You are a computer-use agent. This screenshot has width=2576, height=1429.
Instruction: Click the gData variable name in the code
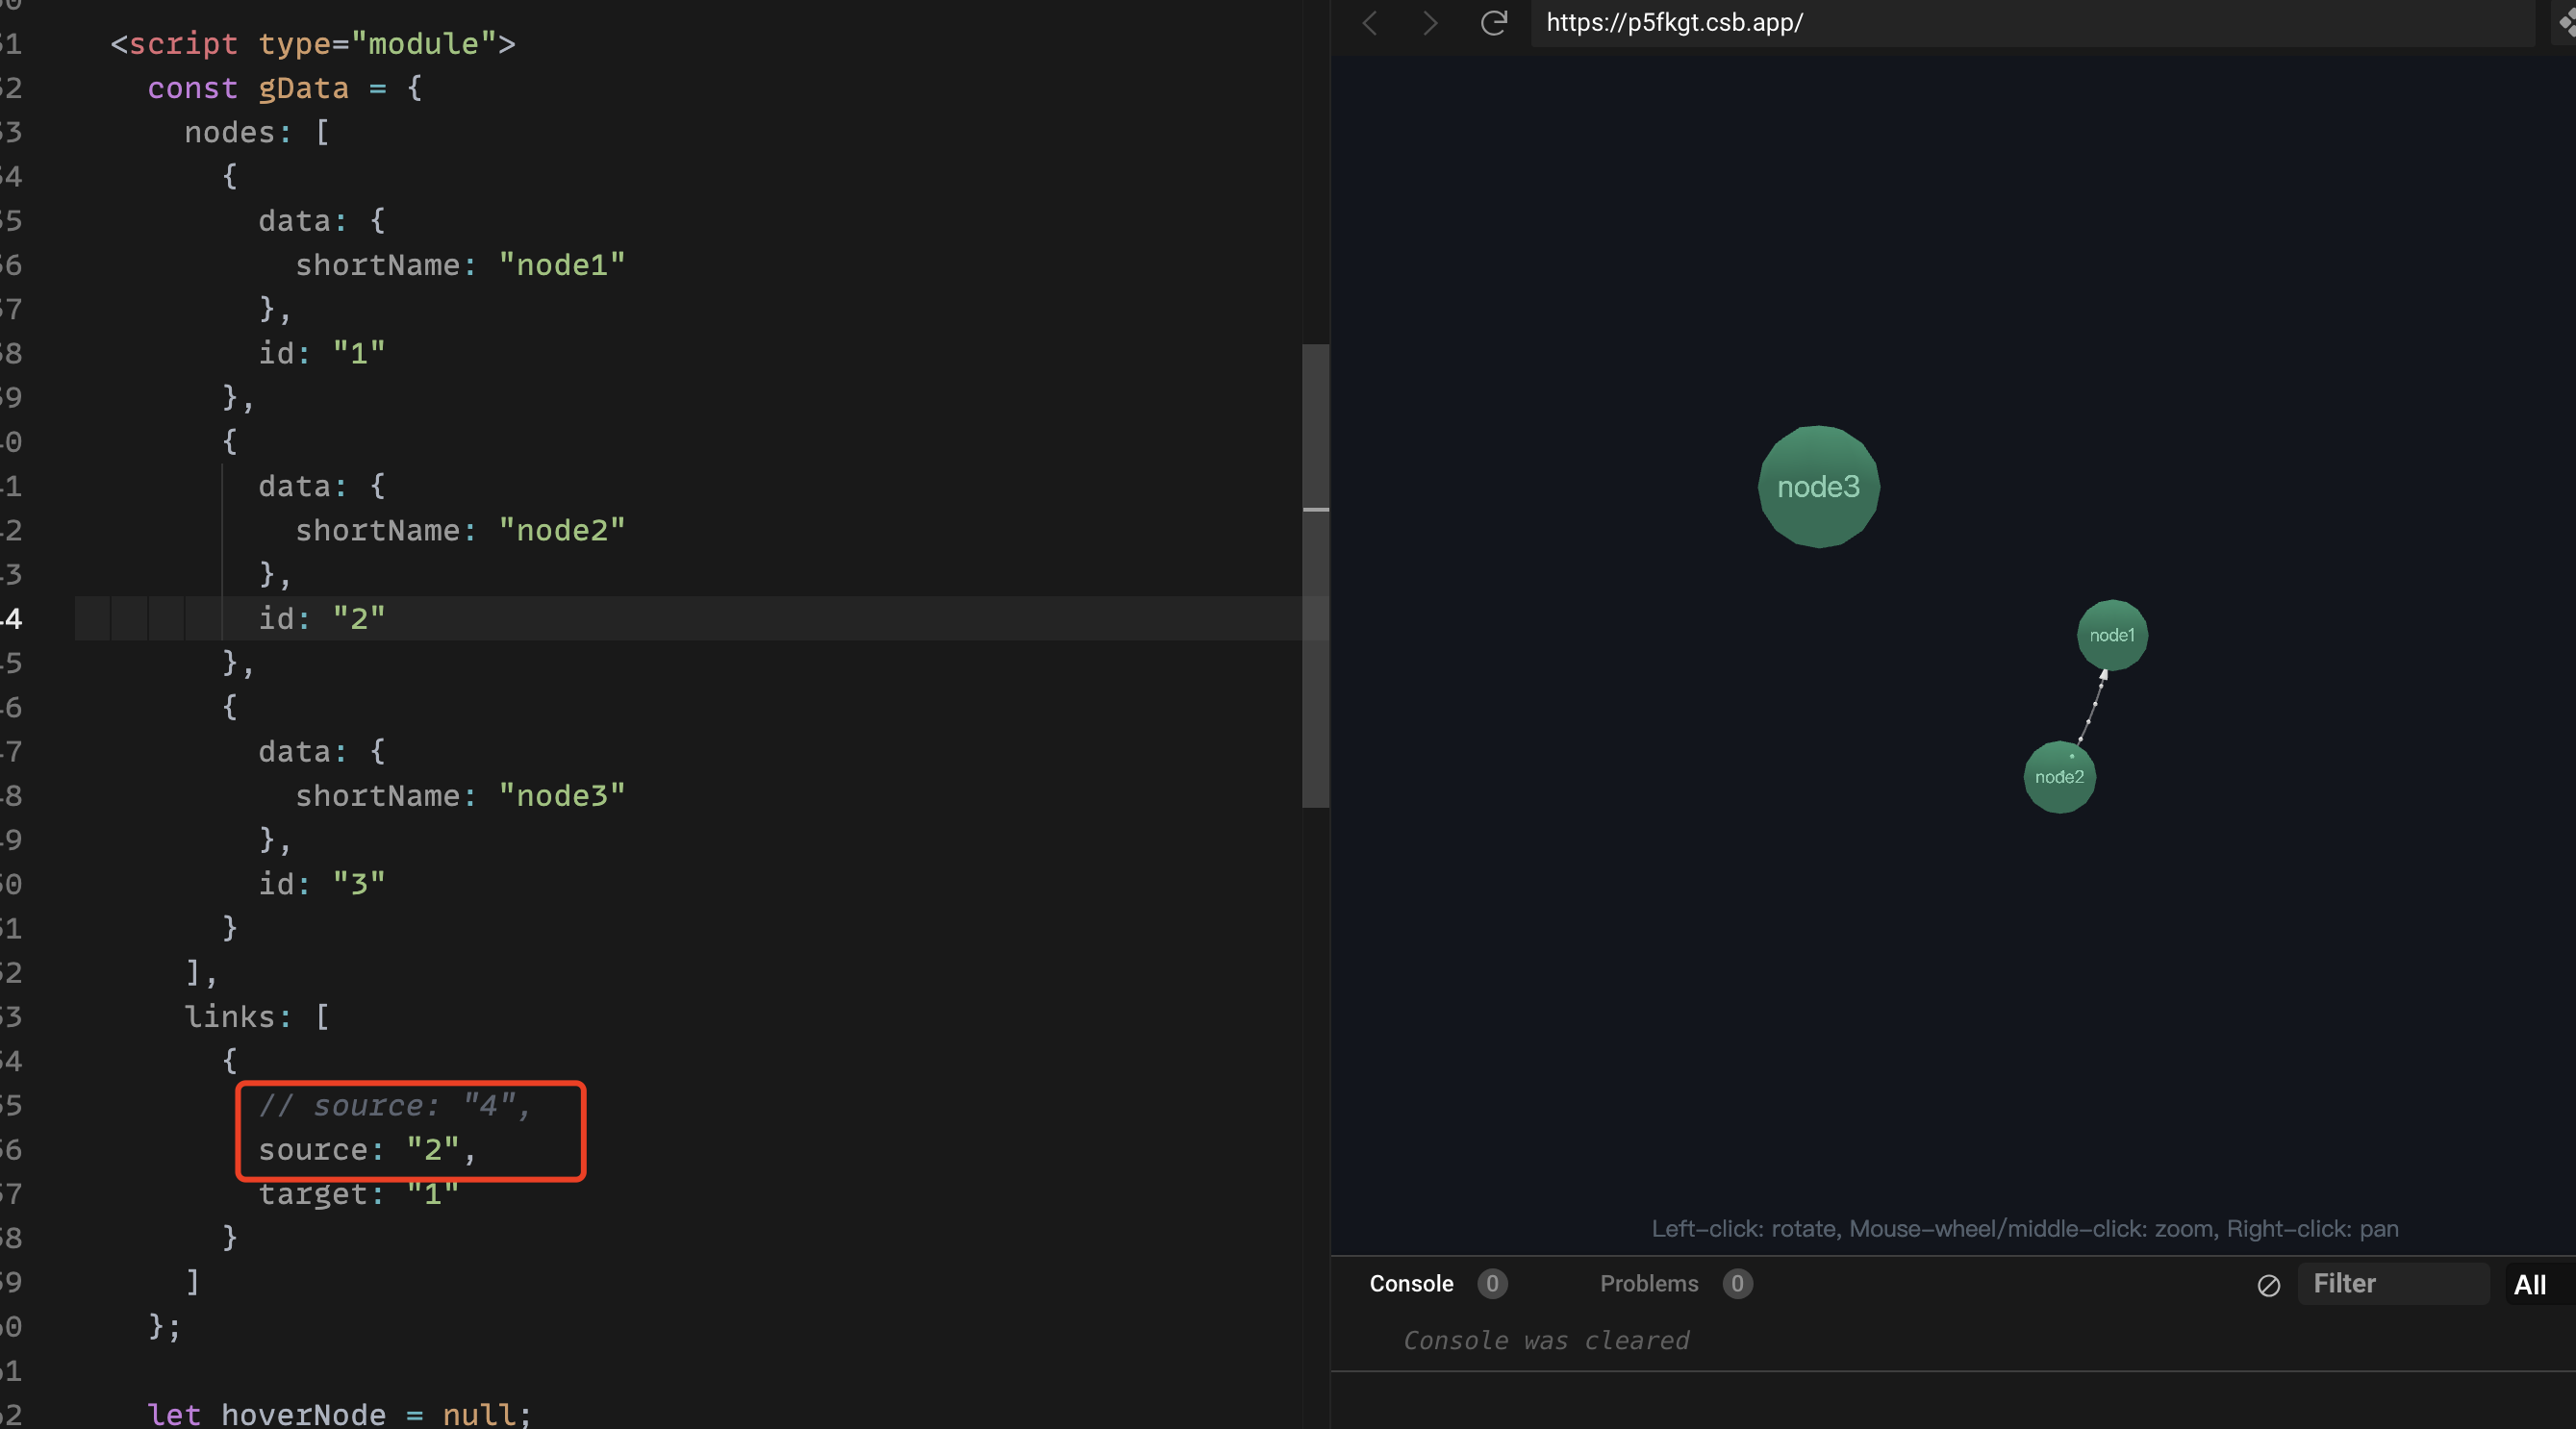tap(303, 88)
